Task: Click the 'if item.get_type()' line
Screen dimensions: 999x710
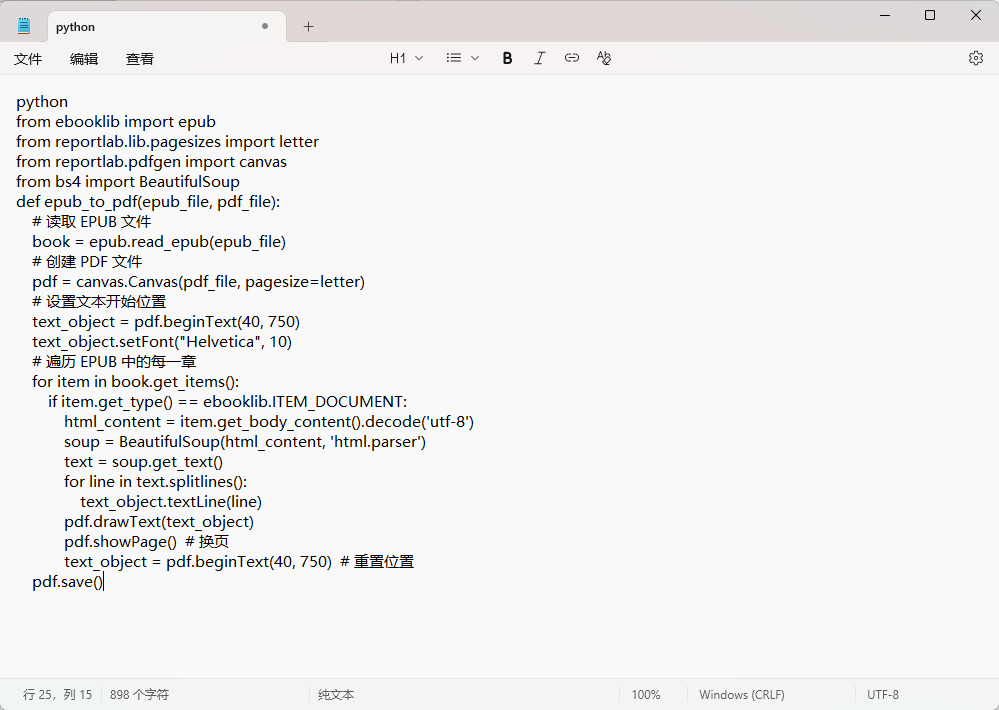Action: tap(227, 402)
